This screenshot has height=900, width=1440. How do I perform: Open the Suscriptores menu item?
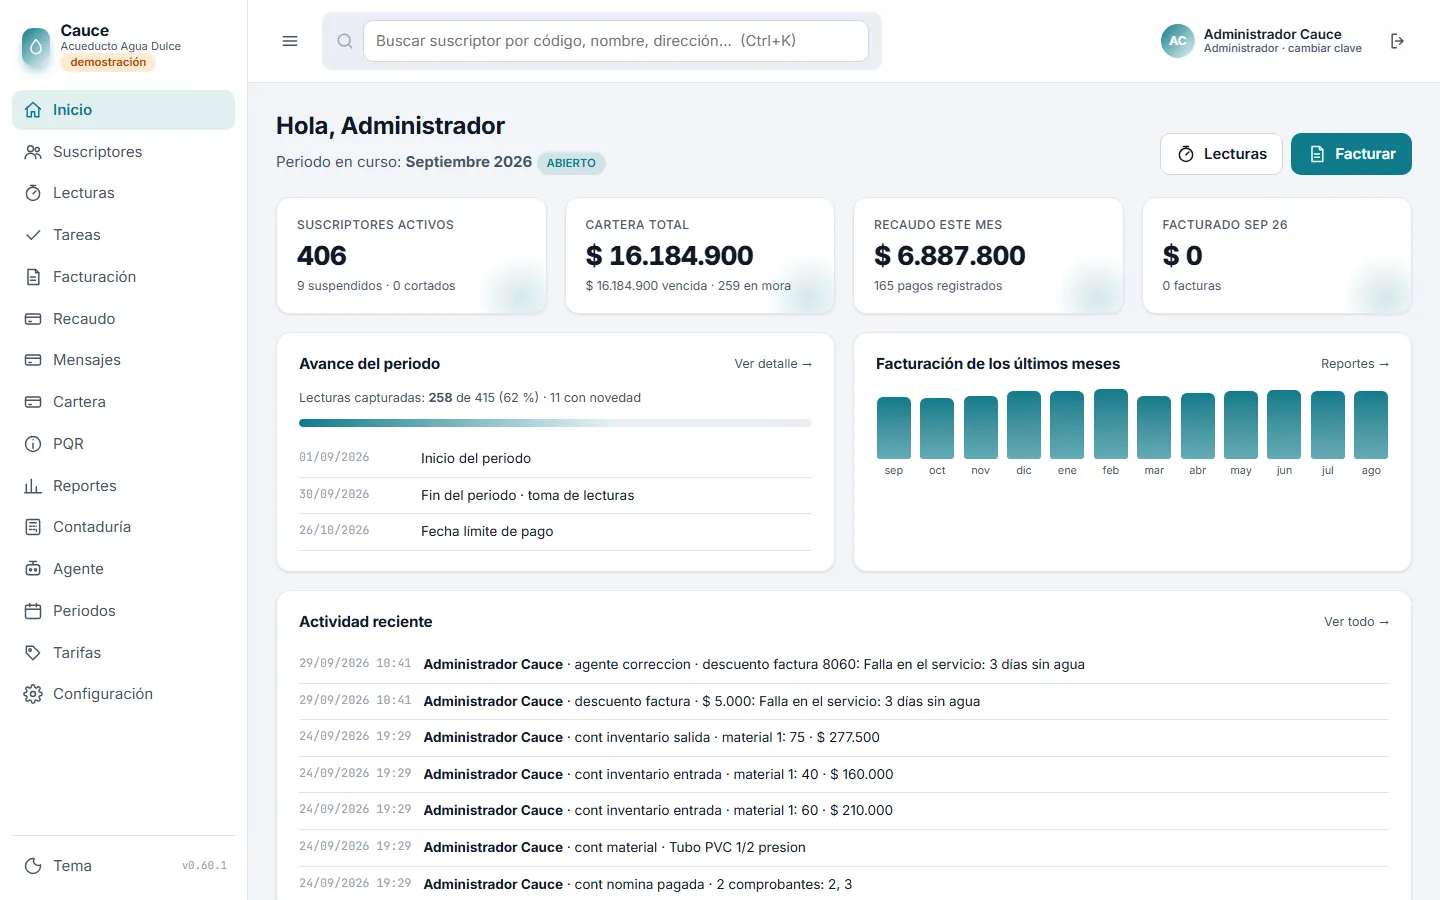123,152
